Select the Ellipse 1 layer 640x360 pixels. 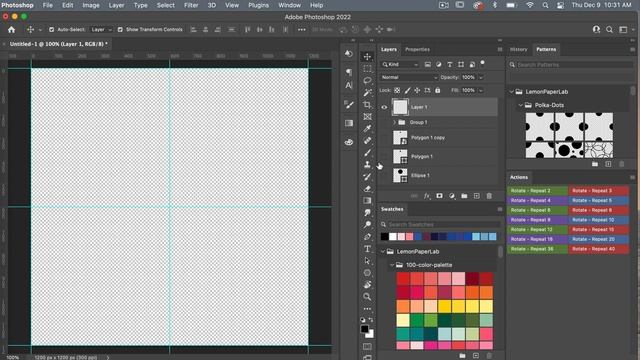438,176
